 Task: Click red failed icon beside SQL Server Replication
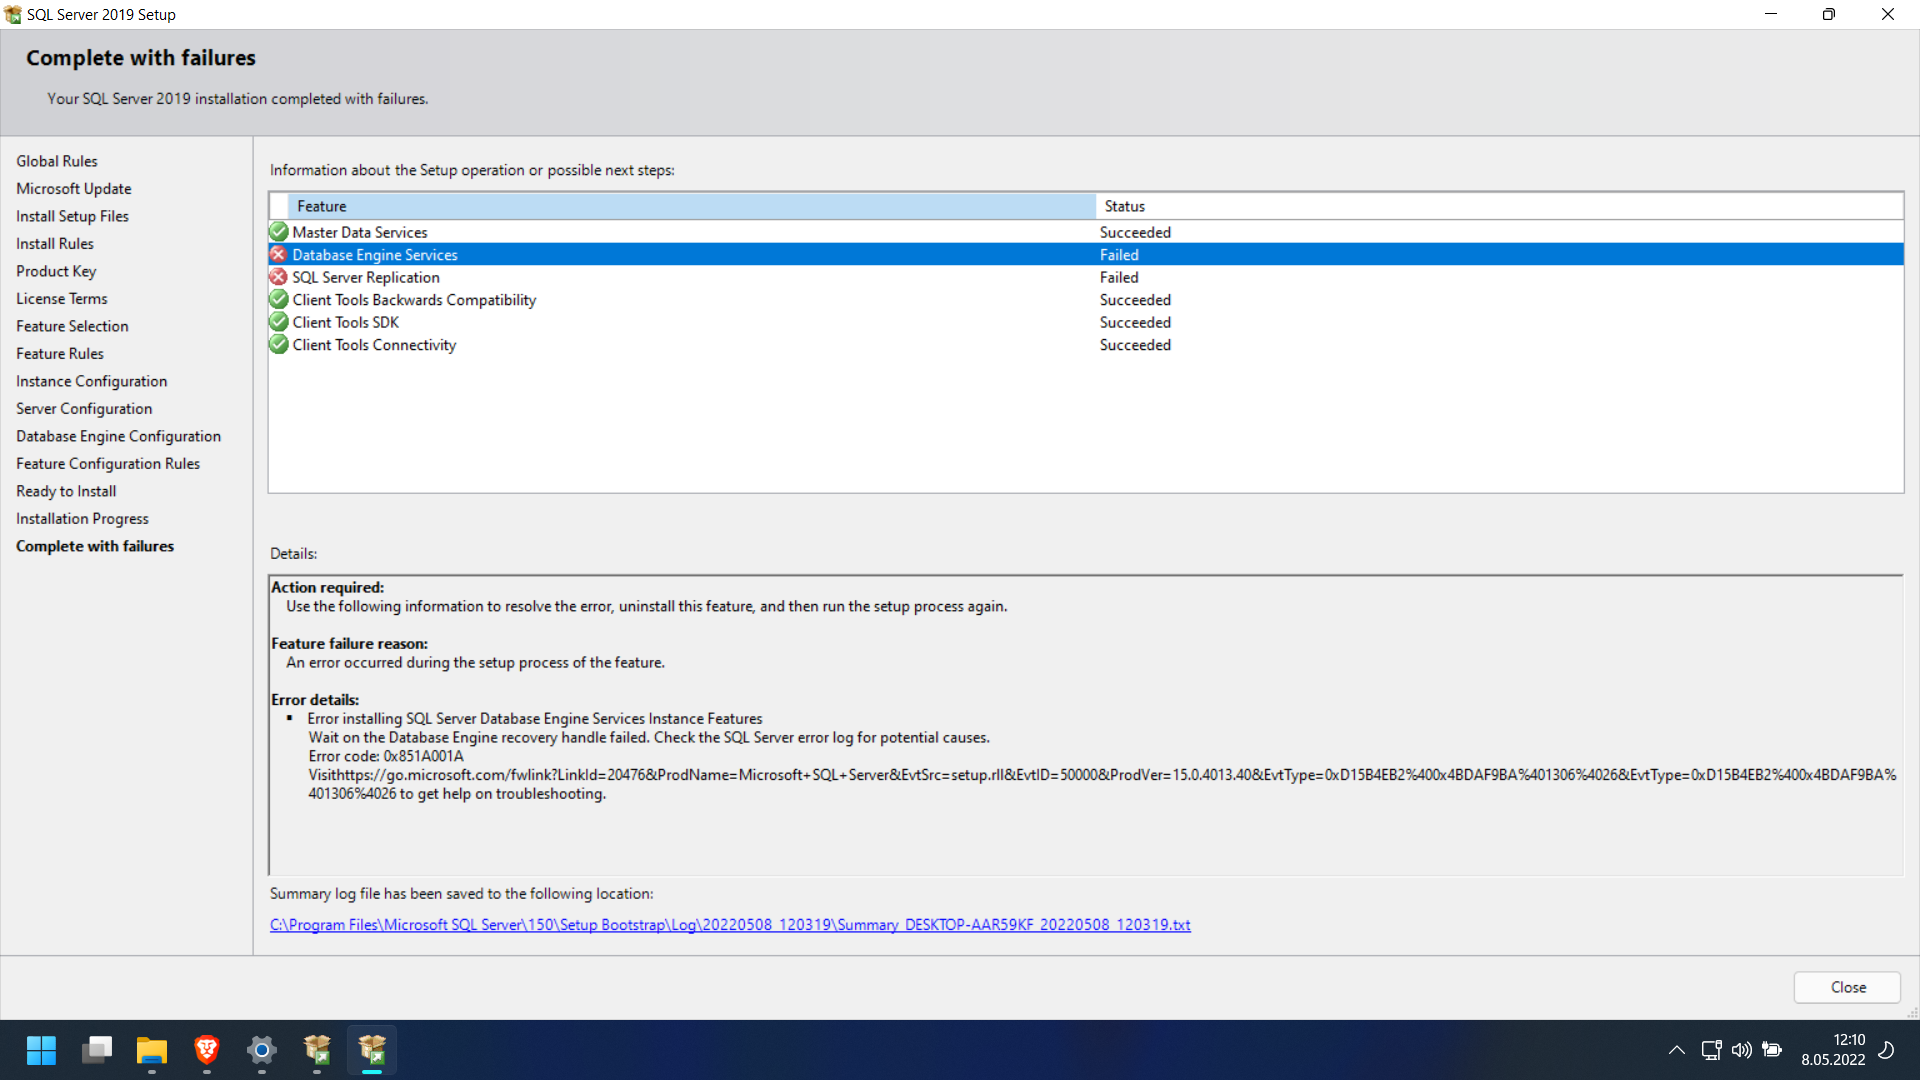tap(279, 277)
